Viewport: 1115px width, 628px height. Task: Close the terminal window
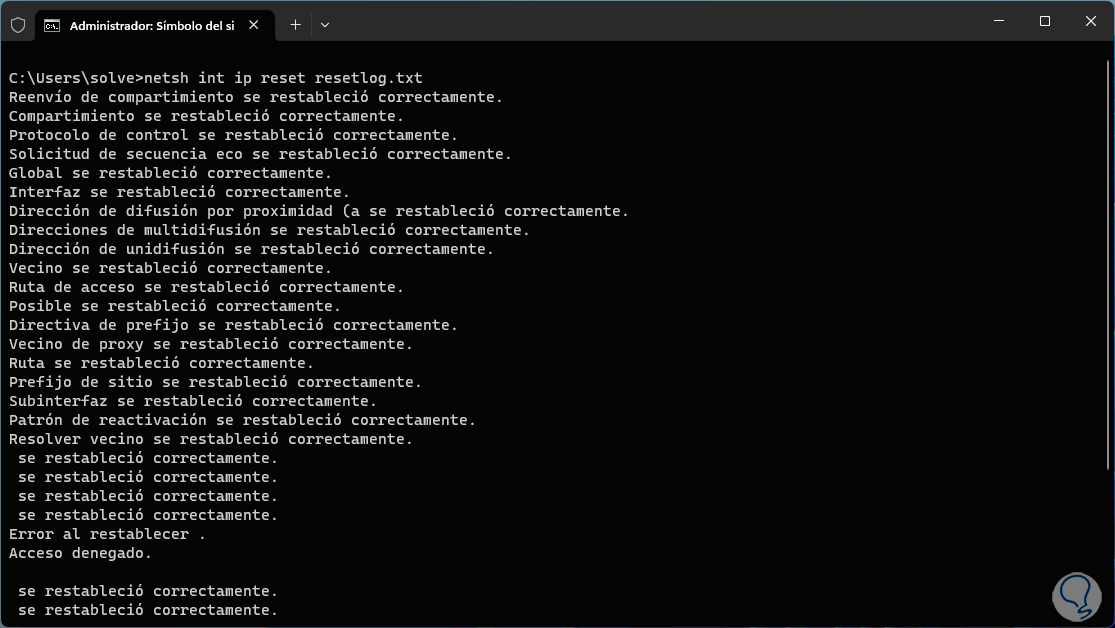(x=1091, y=21)
